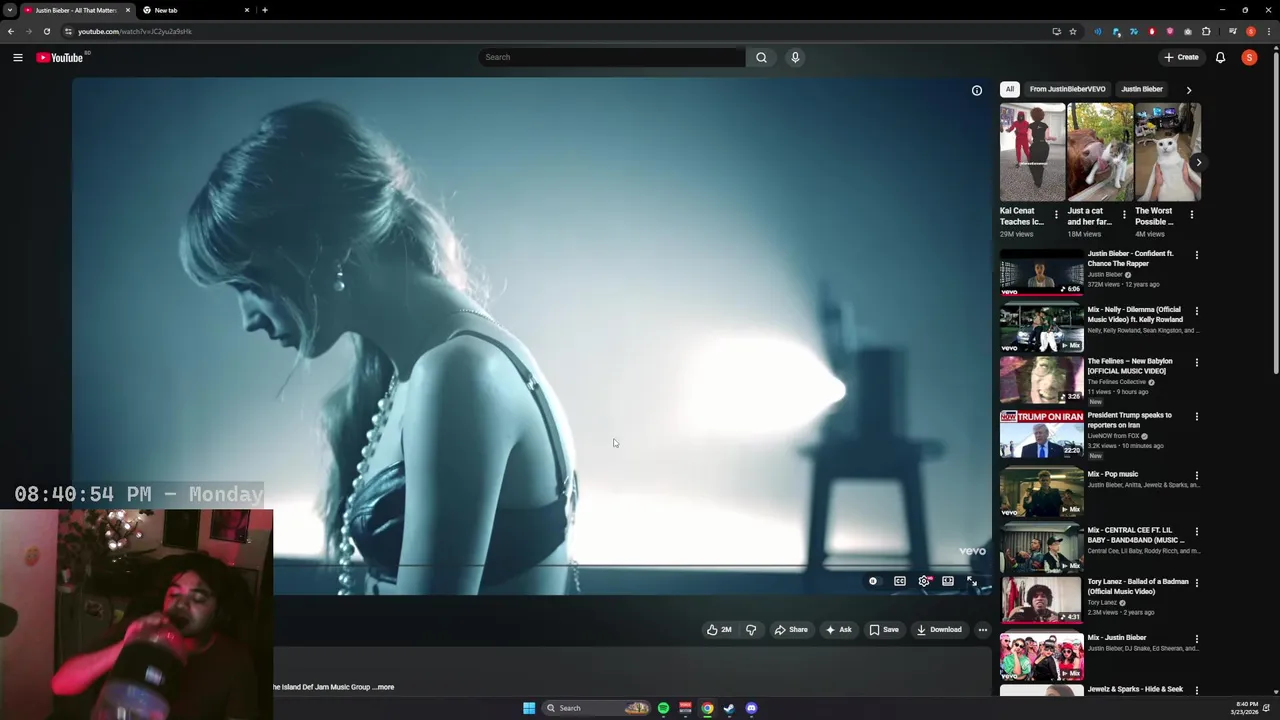Download the video
This screenshot has width=1280, height=720.
coord(939,630)
